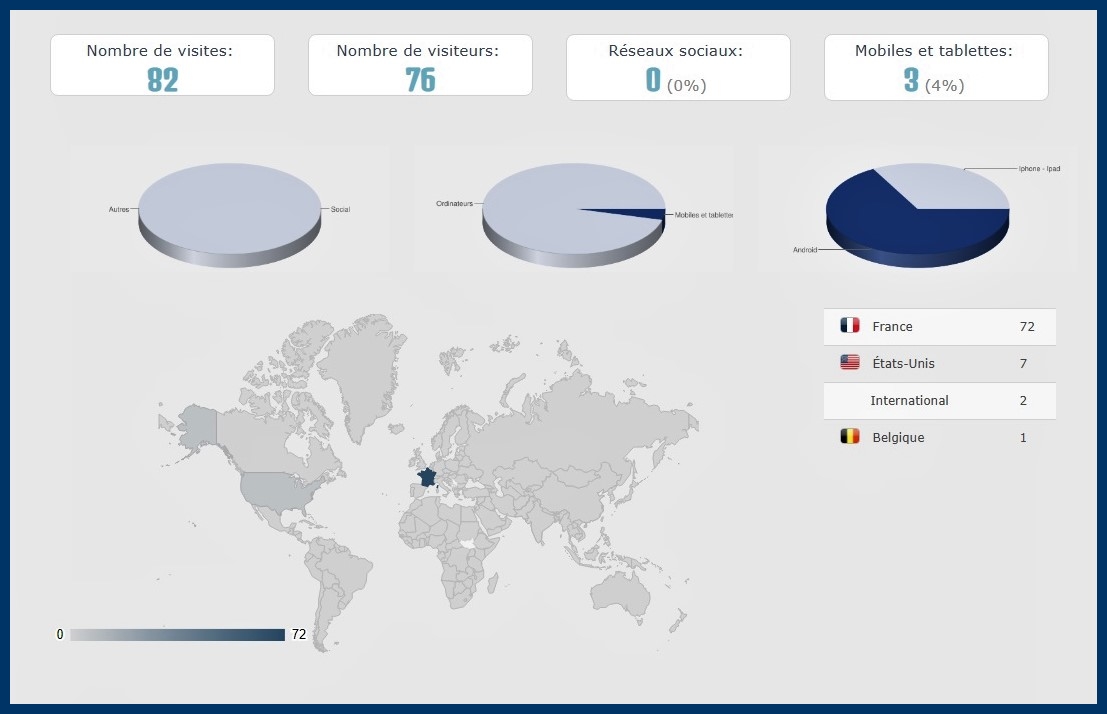Open the Nombre de visiteurs card
This screenshot has width=1107, height=714.
pyautogui.click(x=420, y=65)
